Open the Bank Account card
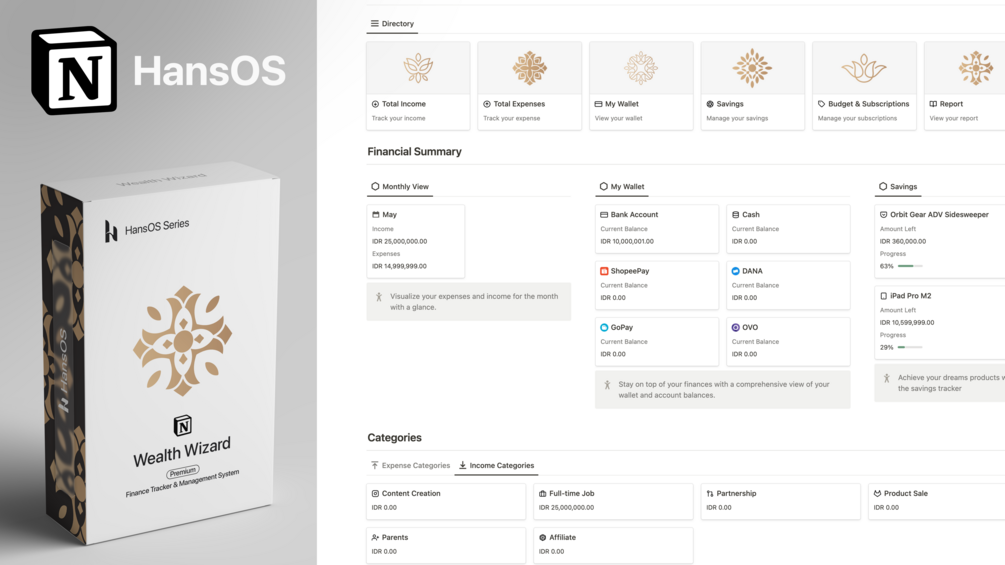Viewport: 1005px width, 565px height. 656,228
